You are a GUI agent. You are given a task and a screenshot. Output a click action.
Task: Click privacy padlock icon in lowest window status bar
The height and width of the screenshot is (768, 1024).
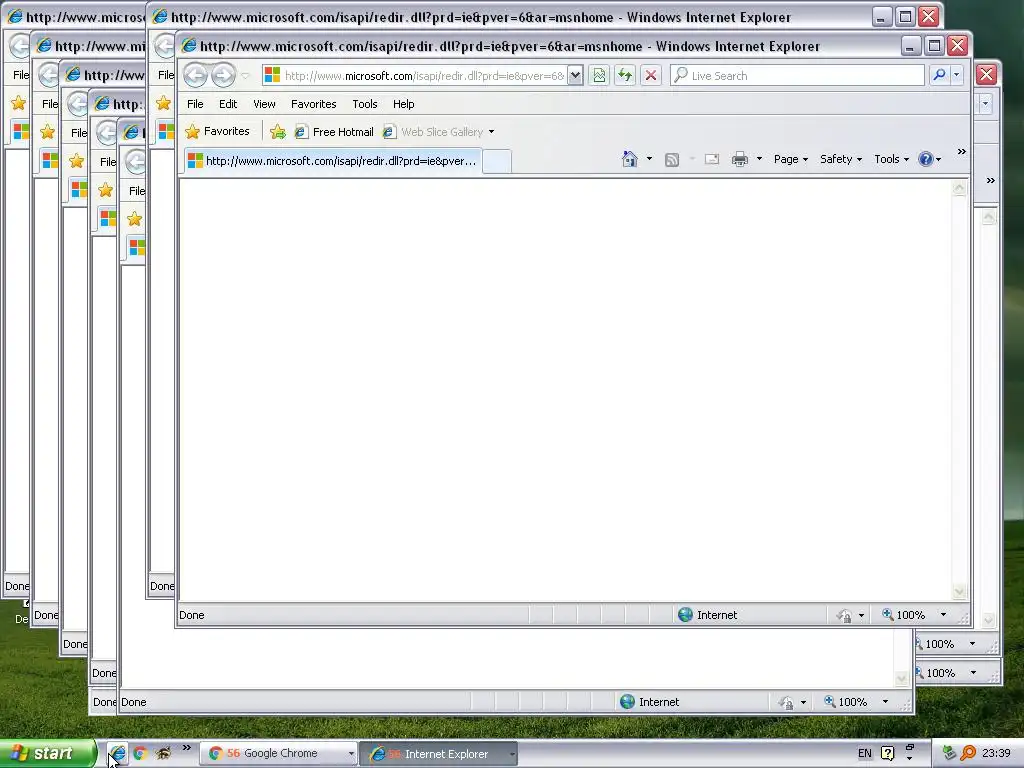tap(786, 702)
